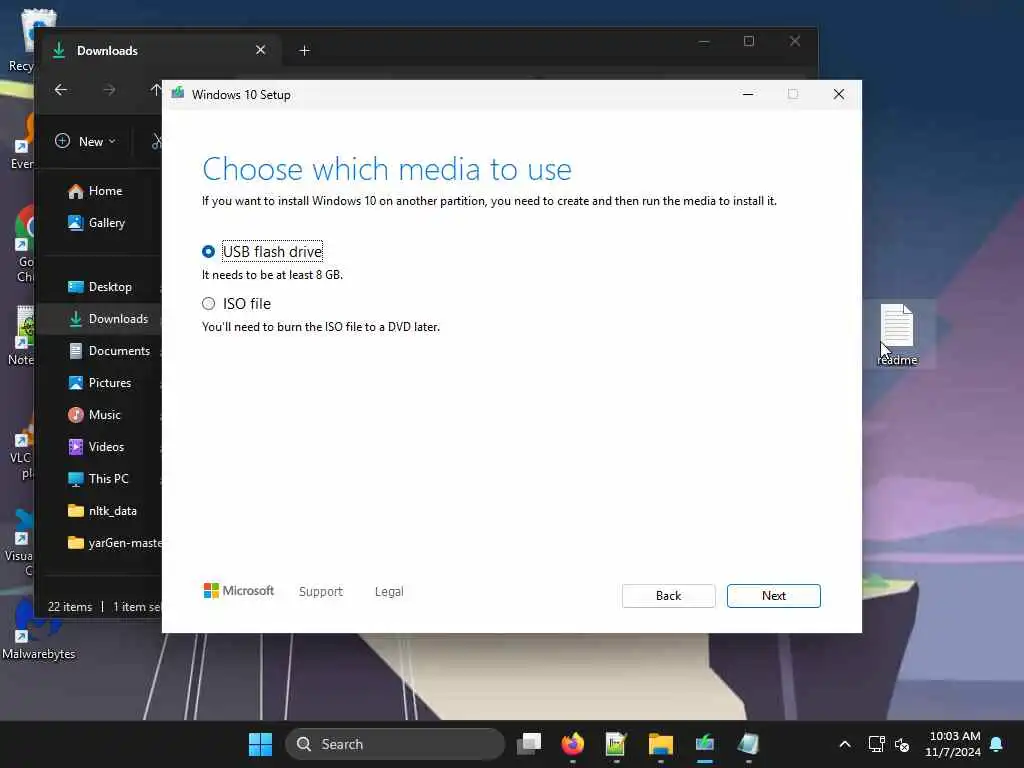
Task: Open Documents in File Explorer sidebar
Action: coord(109,351)
